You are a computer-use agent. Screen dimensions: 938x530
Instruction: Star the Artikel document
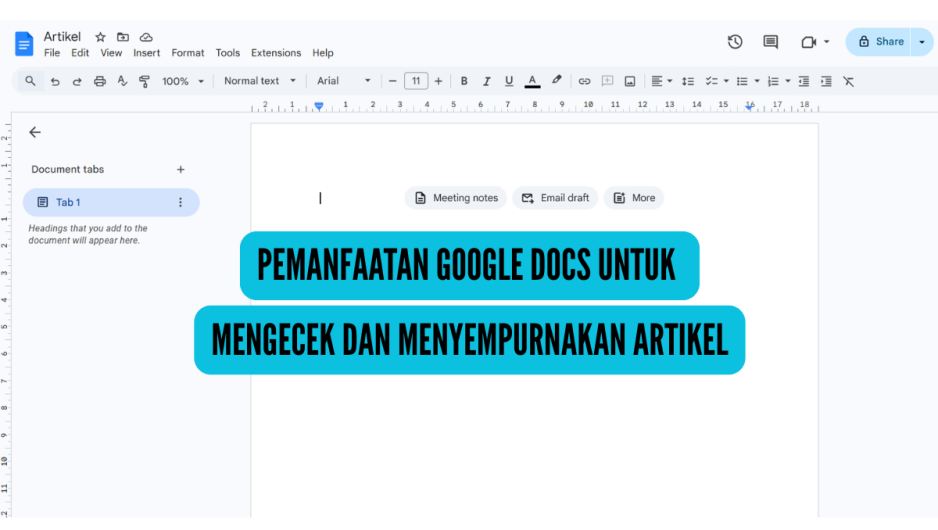pos(100,37)
